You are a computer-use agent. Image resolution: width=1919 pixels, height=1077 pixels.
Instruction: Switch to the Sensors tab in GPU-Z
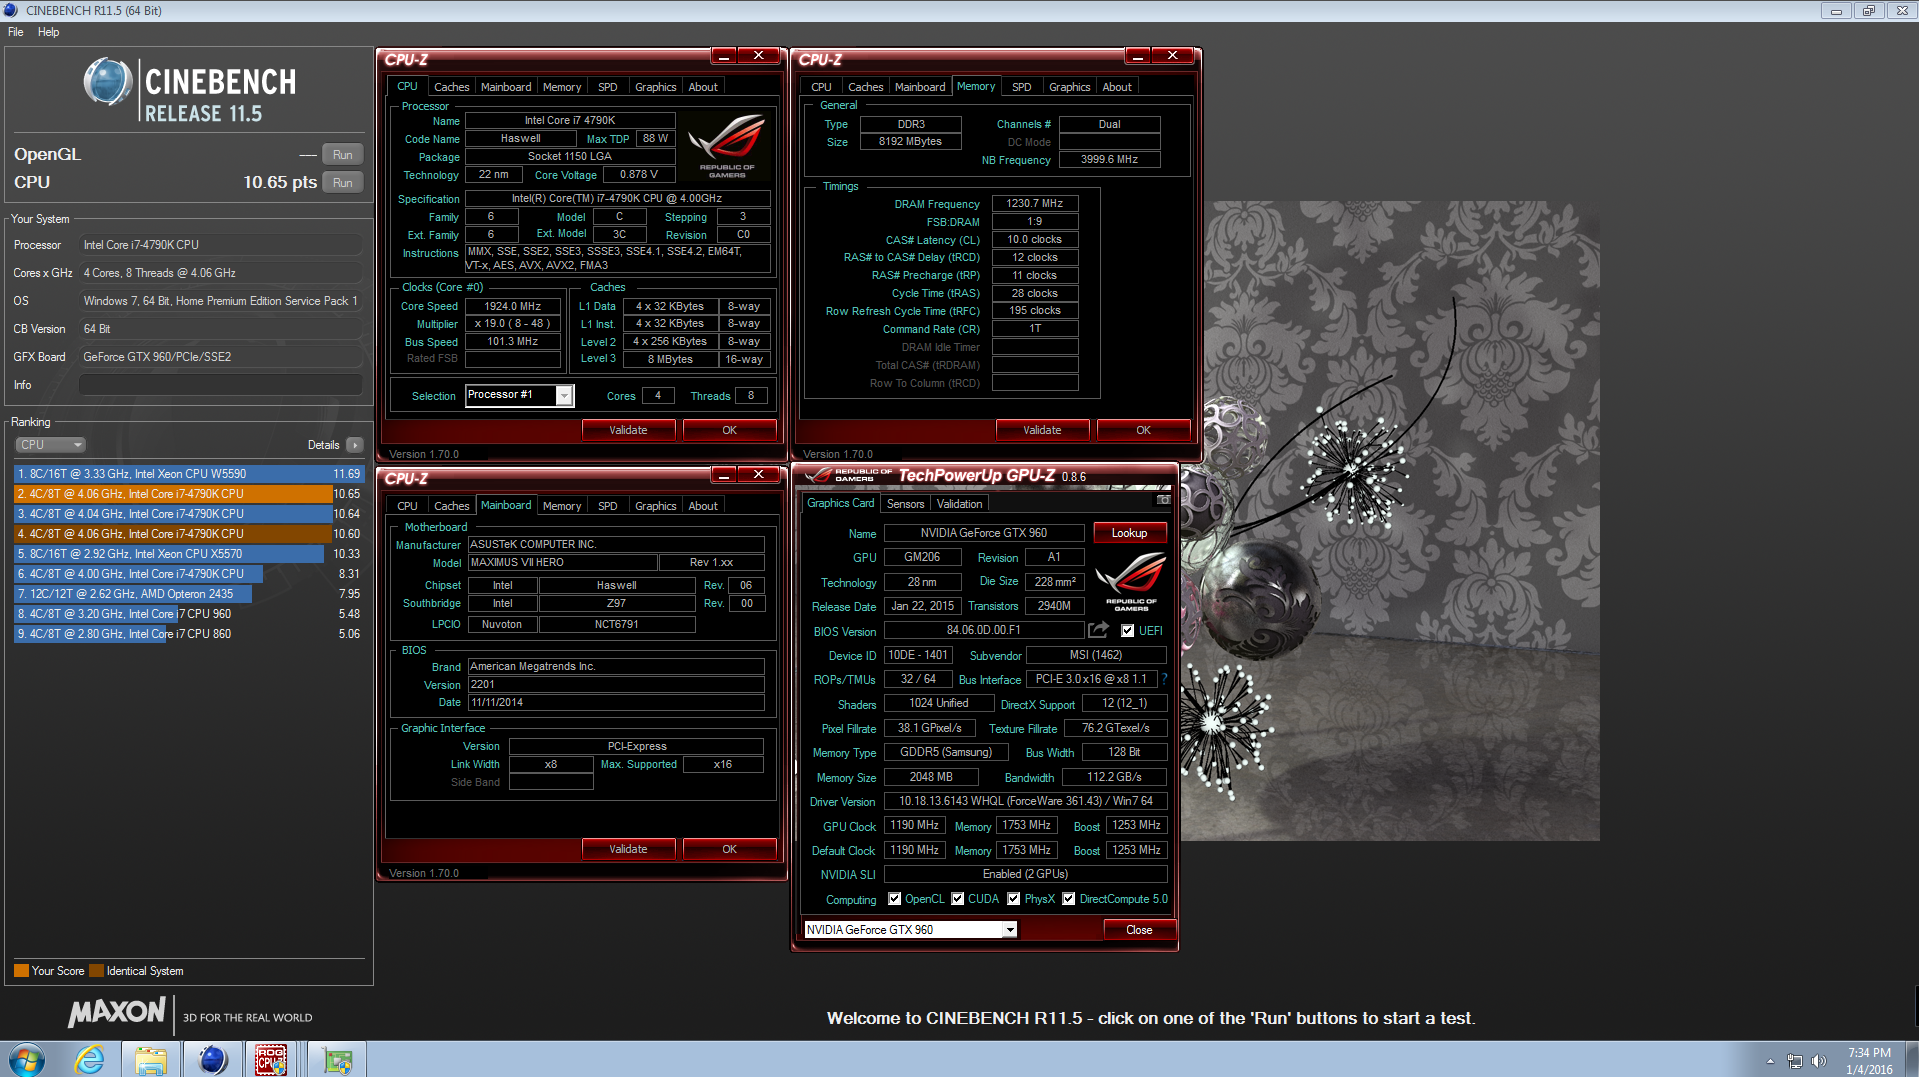[x=905, y=504]
